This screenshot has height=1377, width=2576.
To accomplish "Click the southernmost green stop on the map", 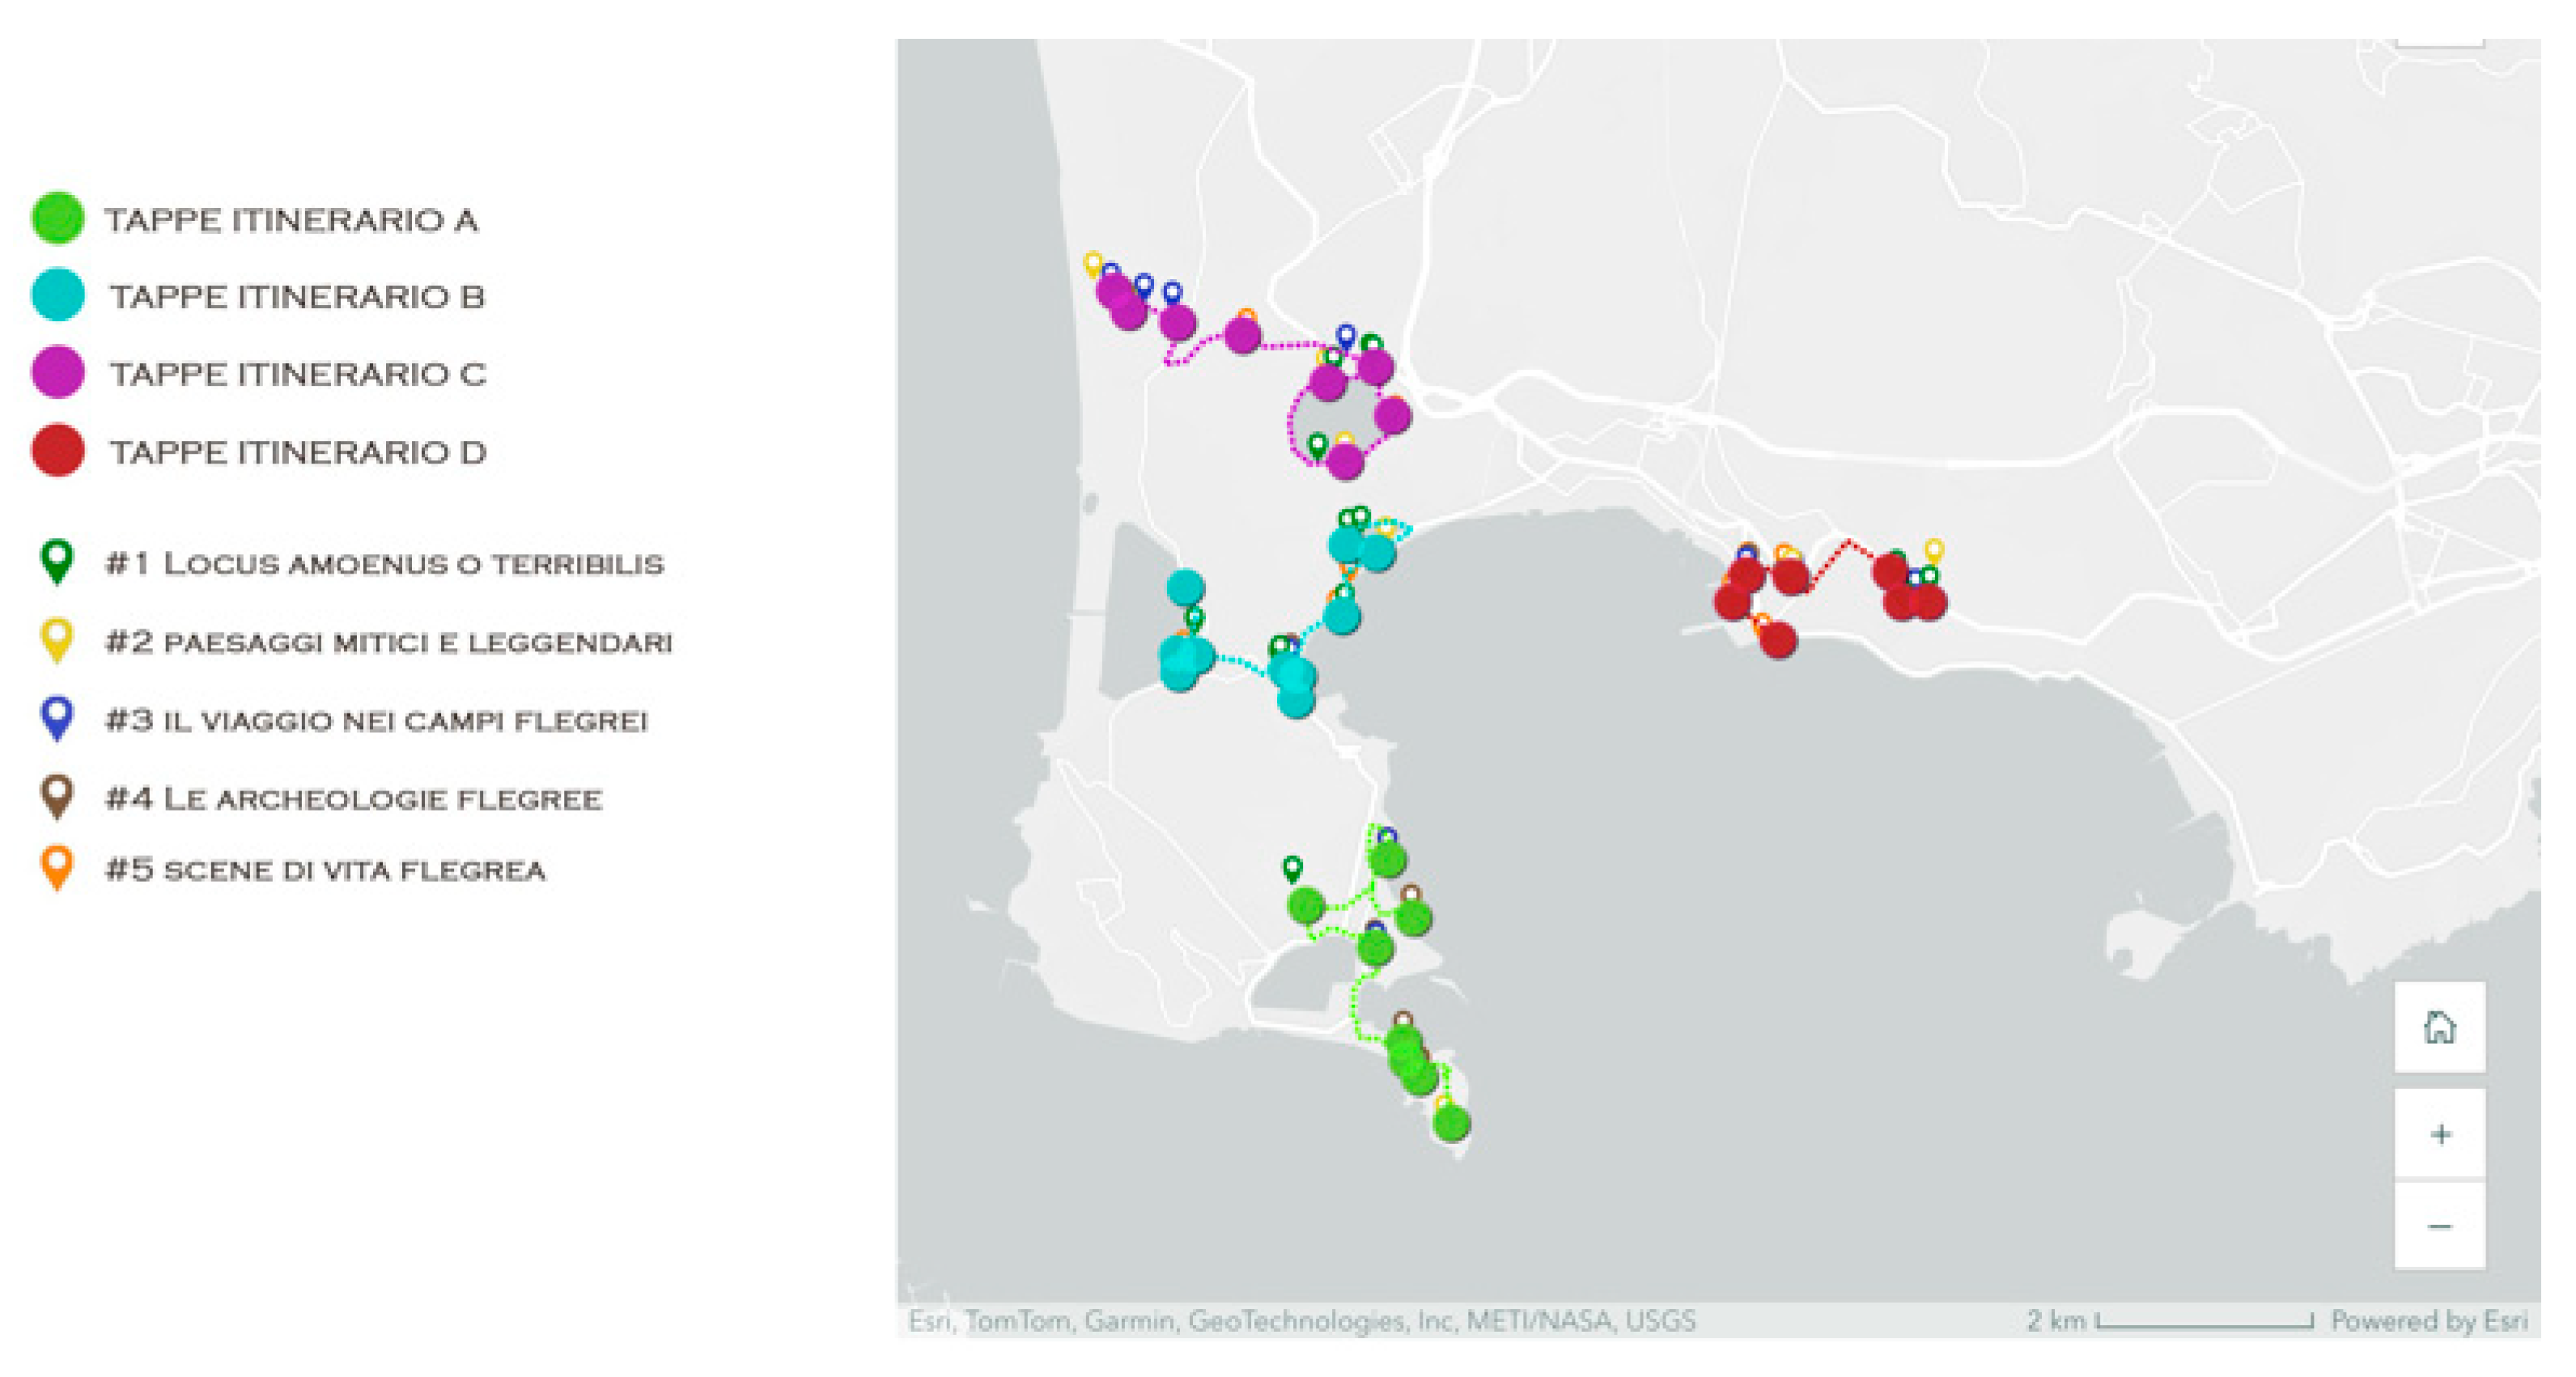I will tap(1451, 1123).
